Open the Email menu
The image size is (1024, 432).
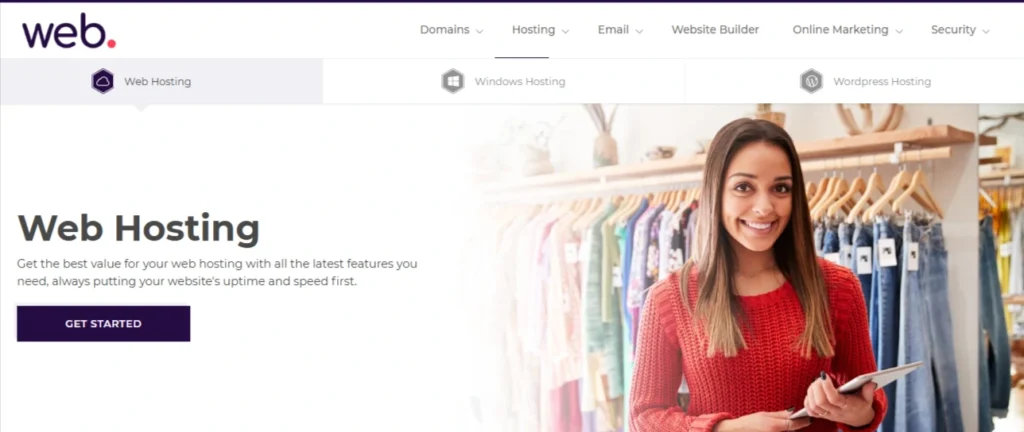(x=613, y=29)
